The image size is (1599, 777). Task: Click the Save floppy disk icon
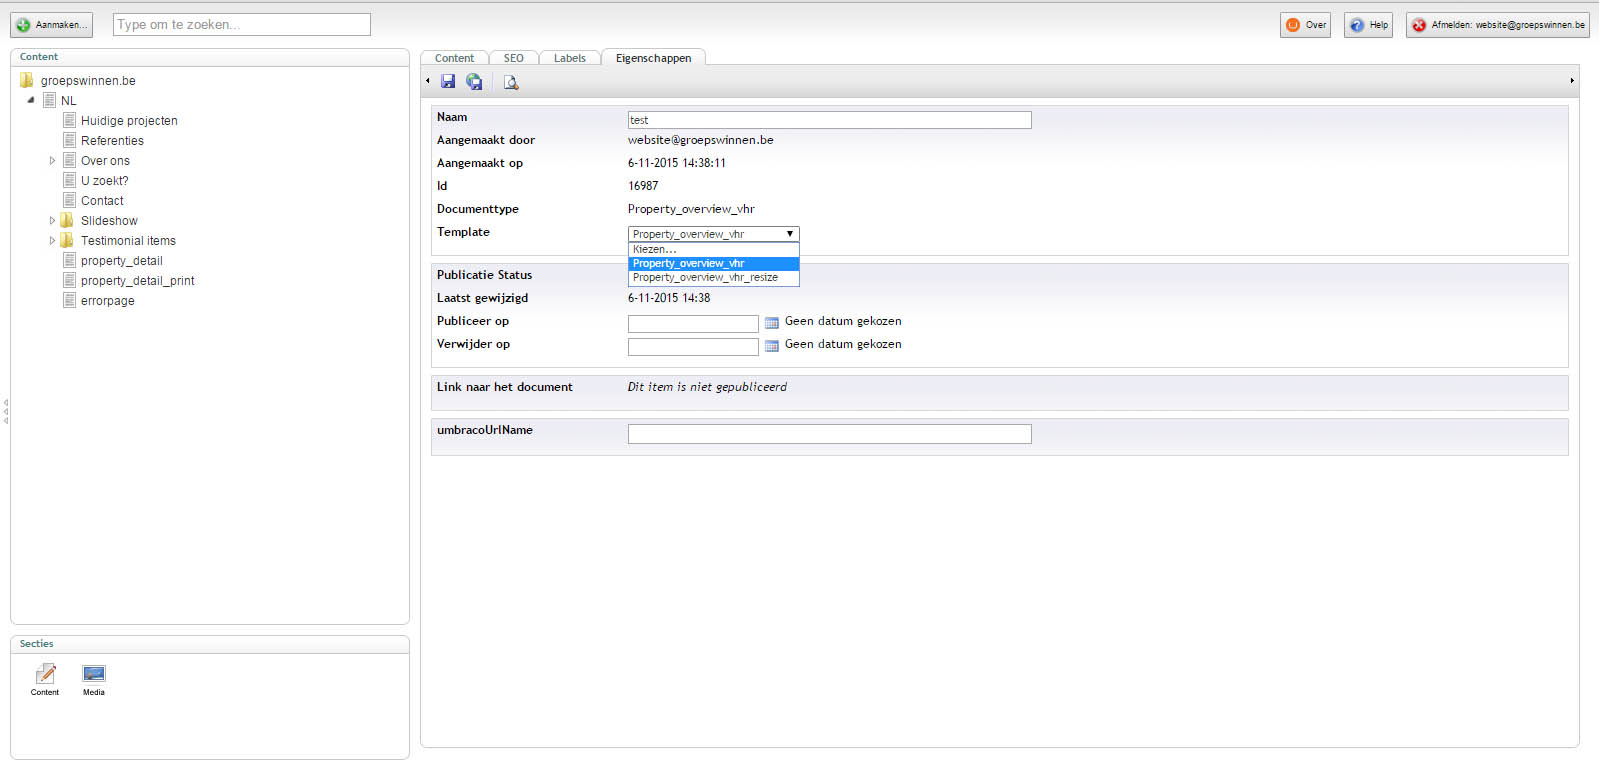tap(448, 82)
